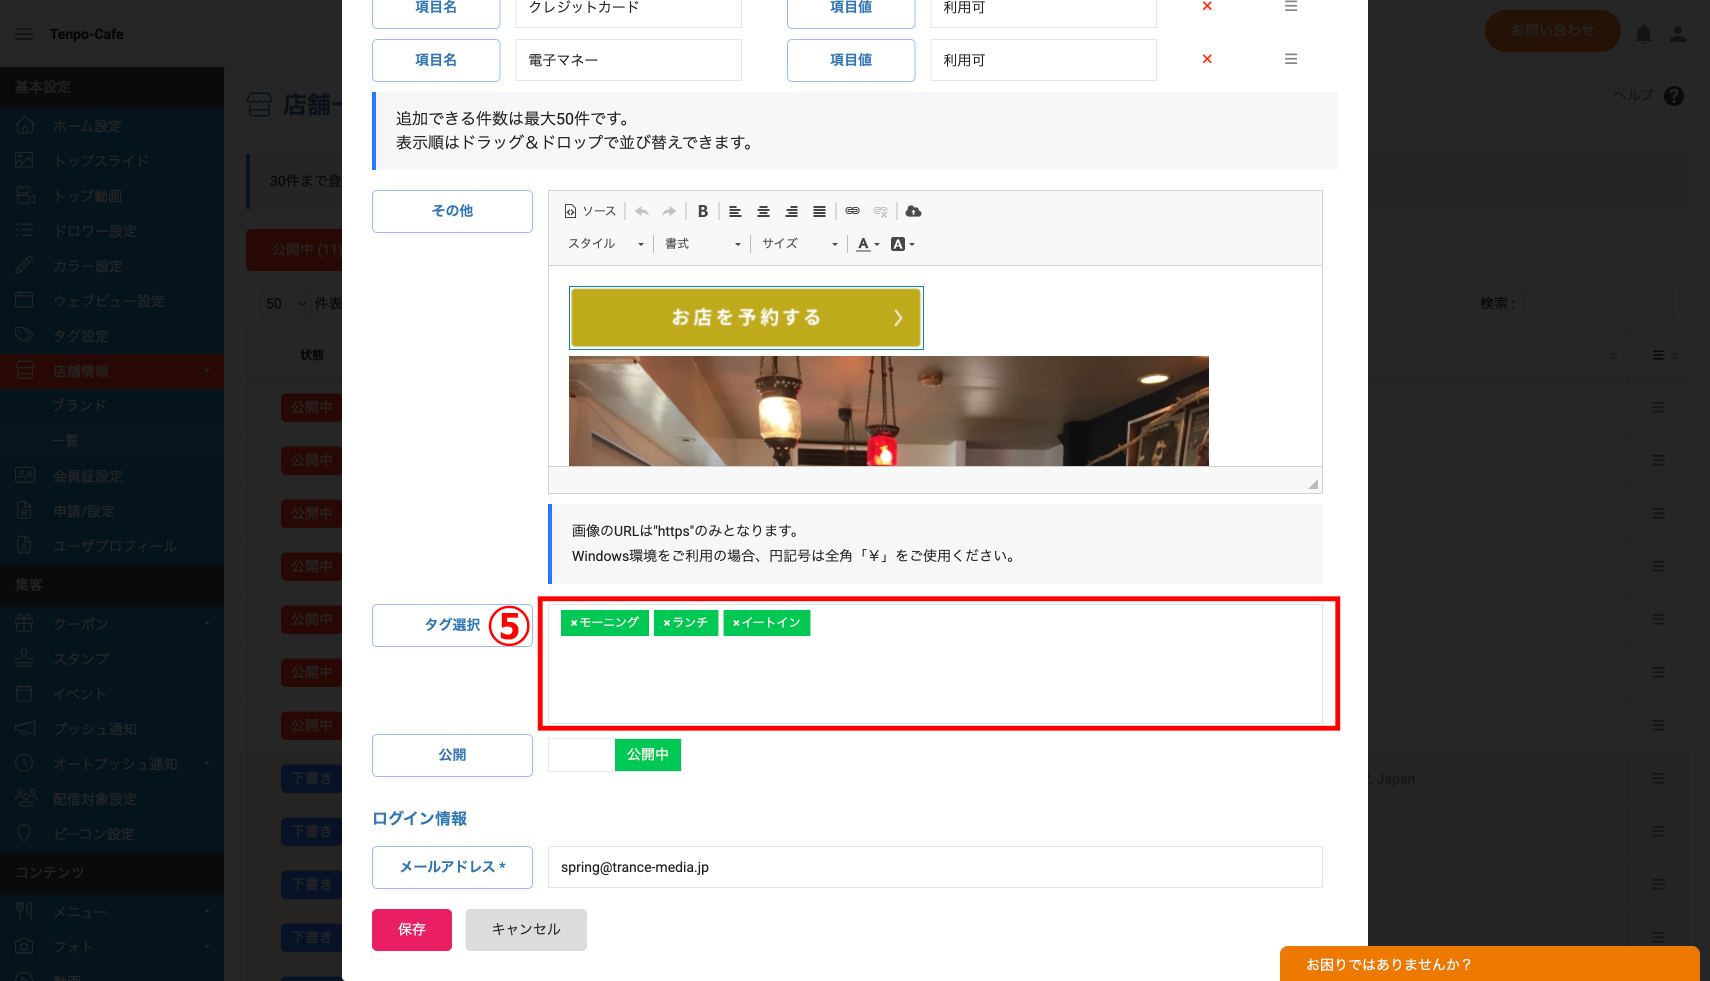Open the ソース source view in the editor
The image size is (1710, 981).
pyautogui.click(x=590, y=211)
